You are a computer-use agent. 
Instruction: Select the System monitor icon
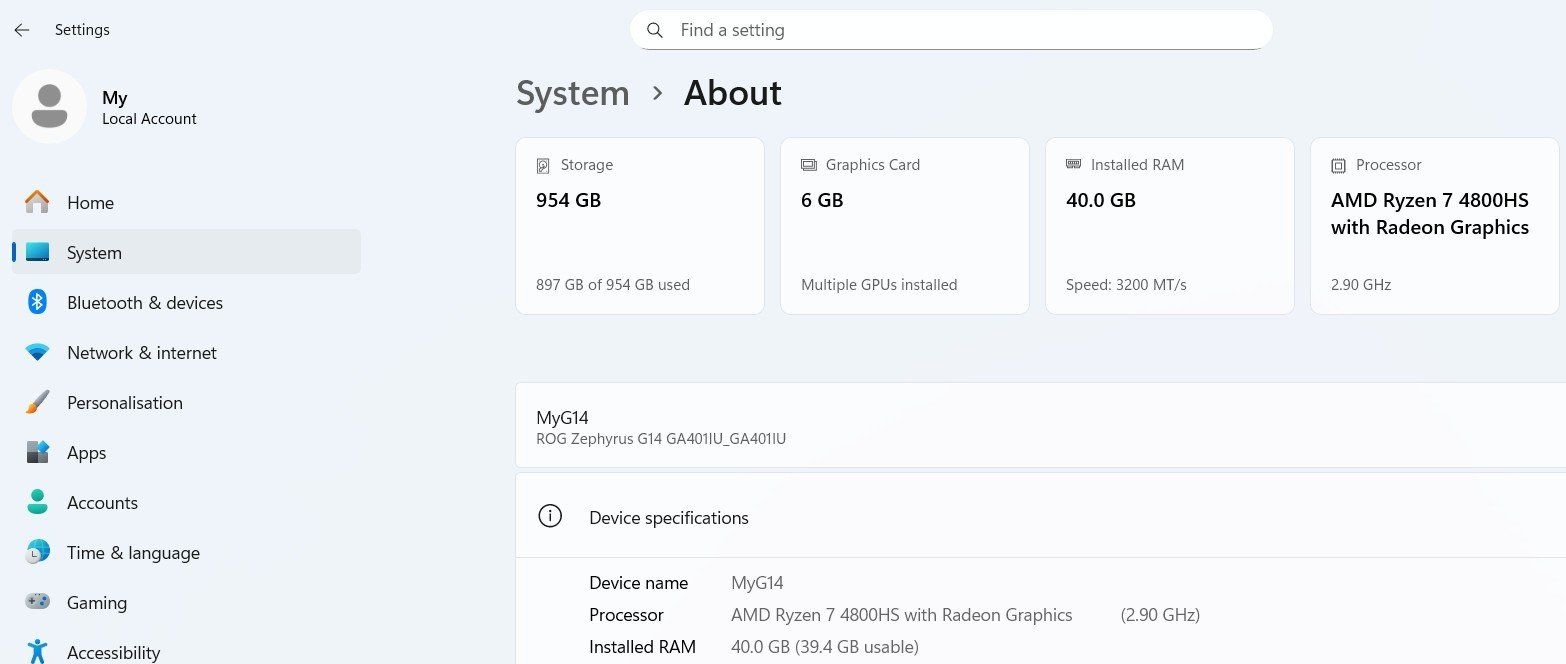click(37, 252)
